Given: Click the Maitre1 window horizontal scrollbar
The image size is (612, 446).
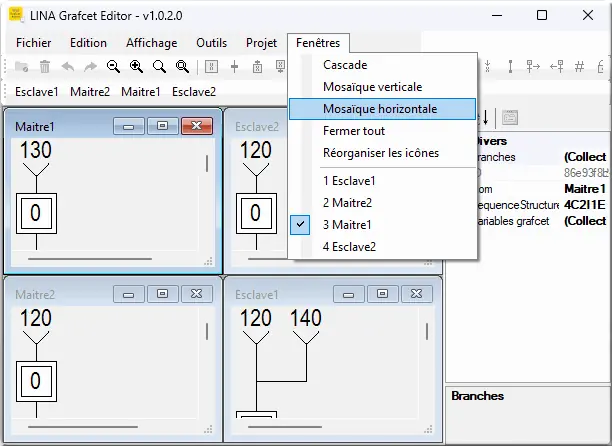Looking at the screenshot, I should click(x=90, y=259).
